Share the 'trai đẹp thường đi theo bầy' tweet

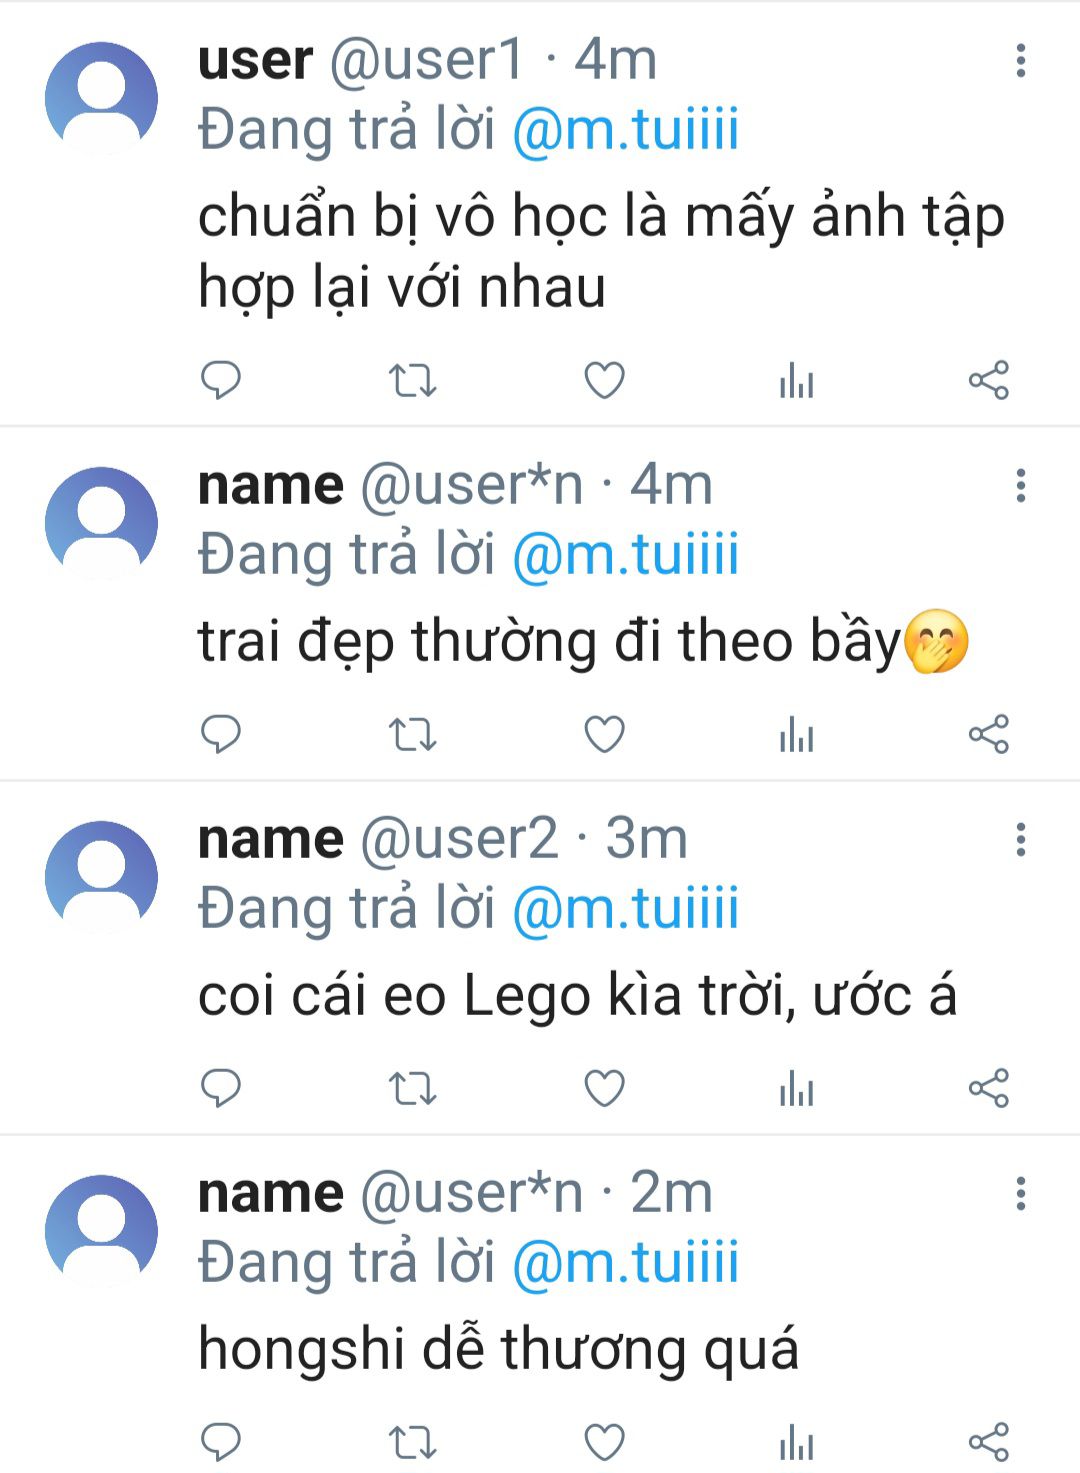(x=988, y=735)
